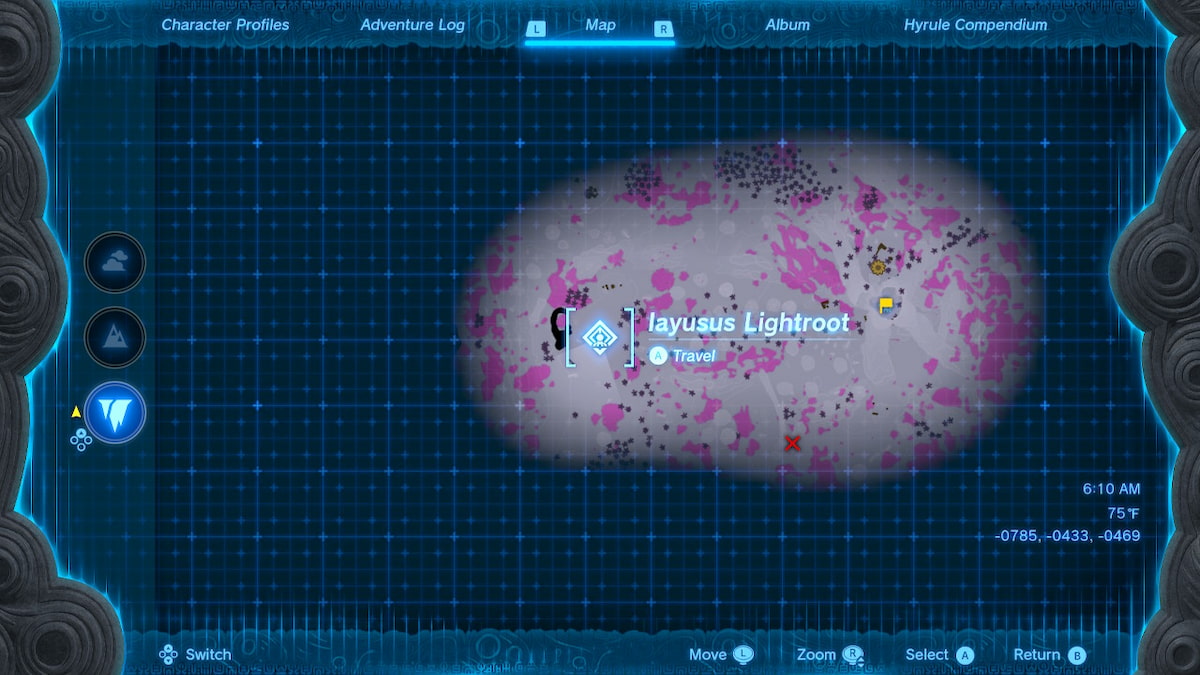Select the red X map stamp
Screen dimensions: 1200x675
pos(792,442)
